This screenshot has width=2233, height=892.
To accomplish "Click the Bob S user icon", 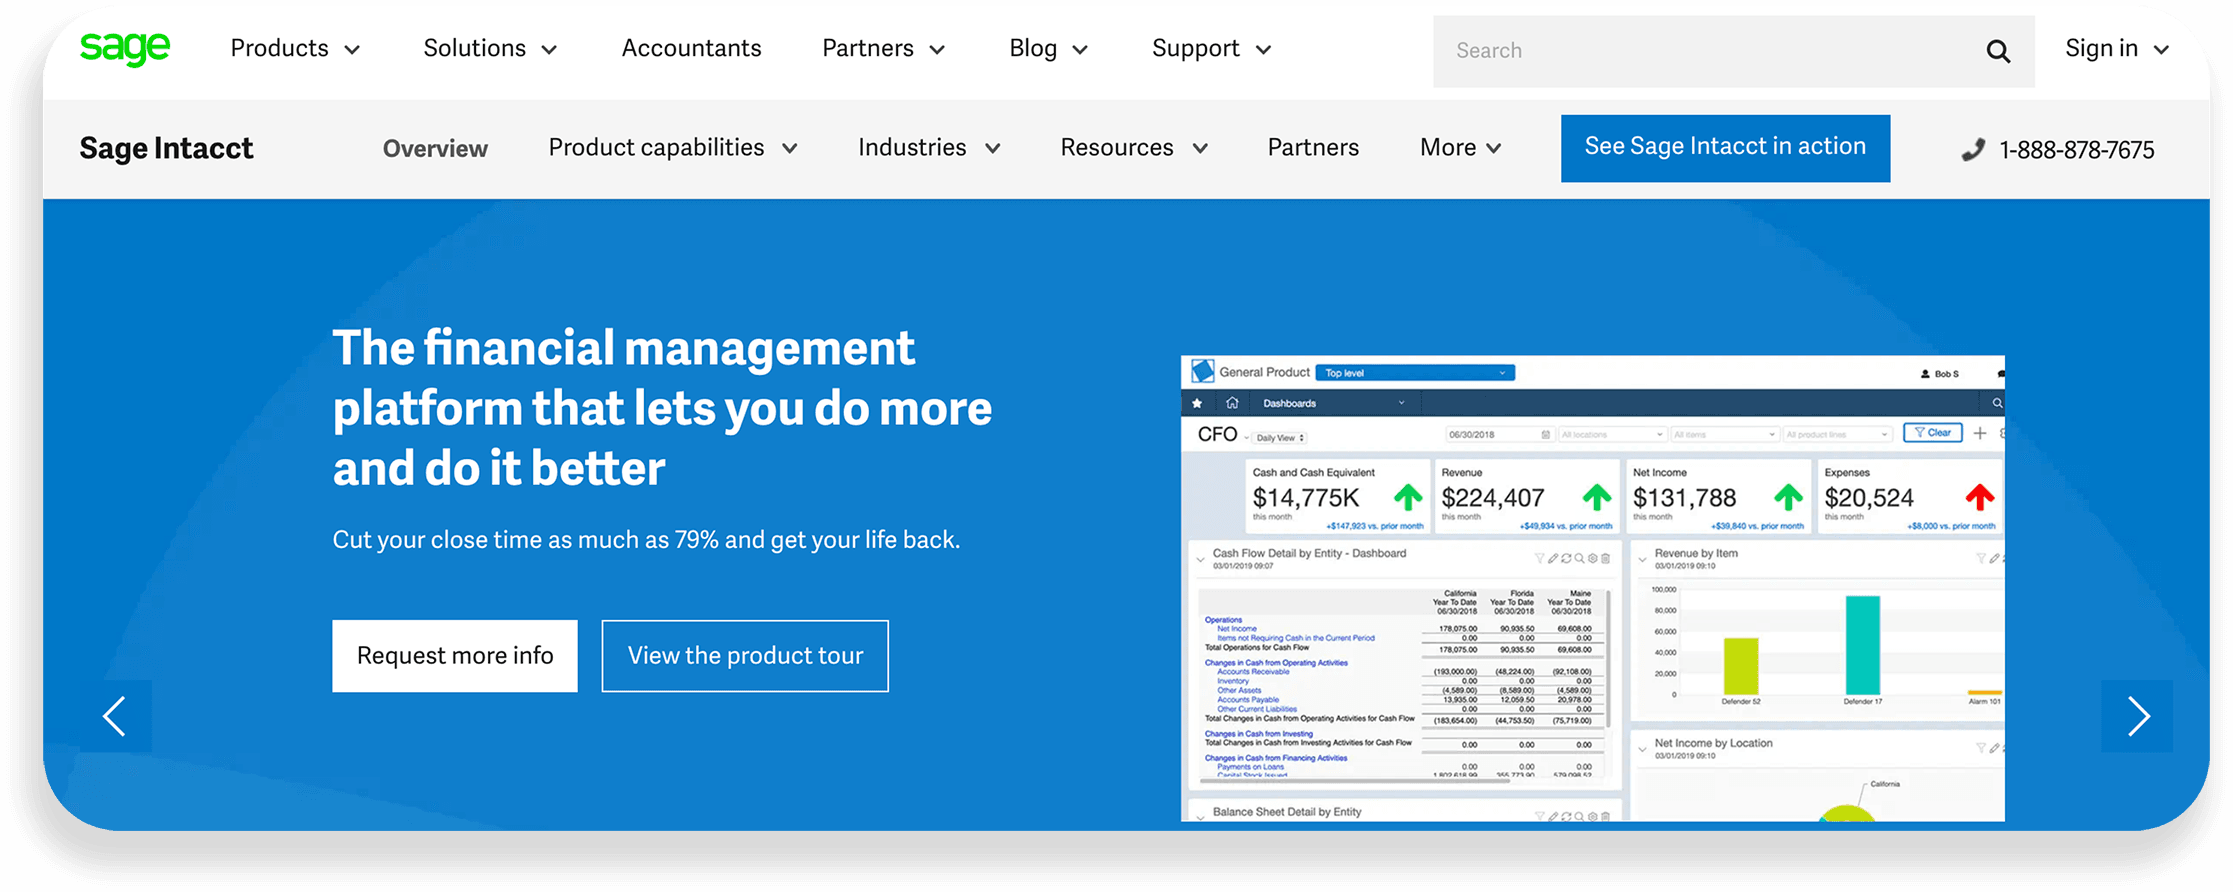I will (1925, 374).
